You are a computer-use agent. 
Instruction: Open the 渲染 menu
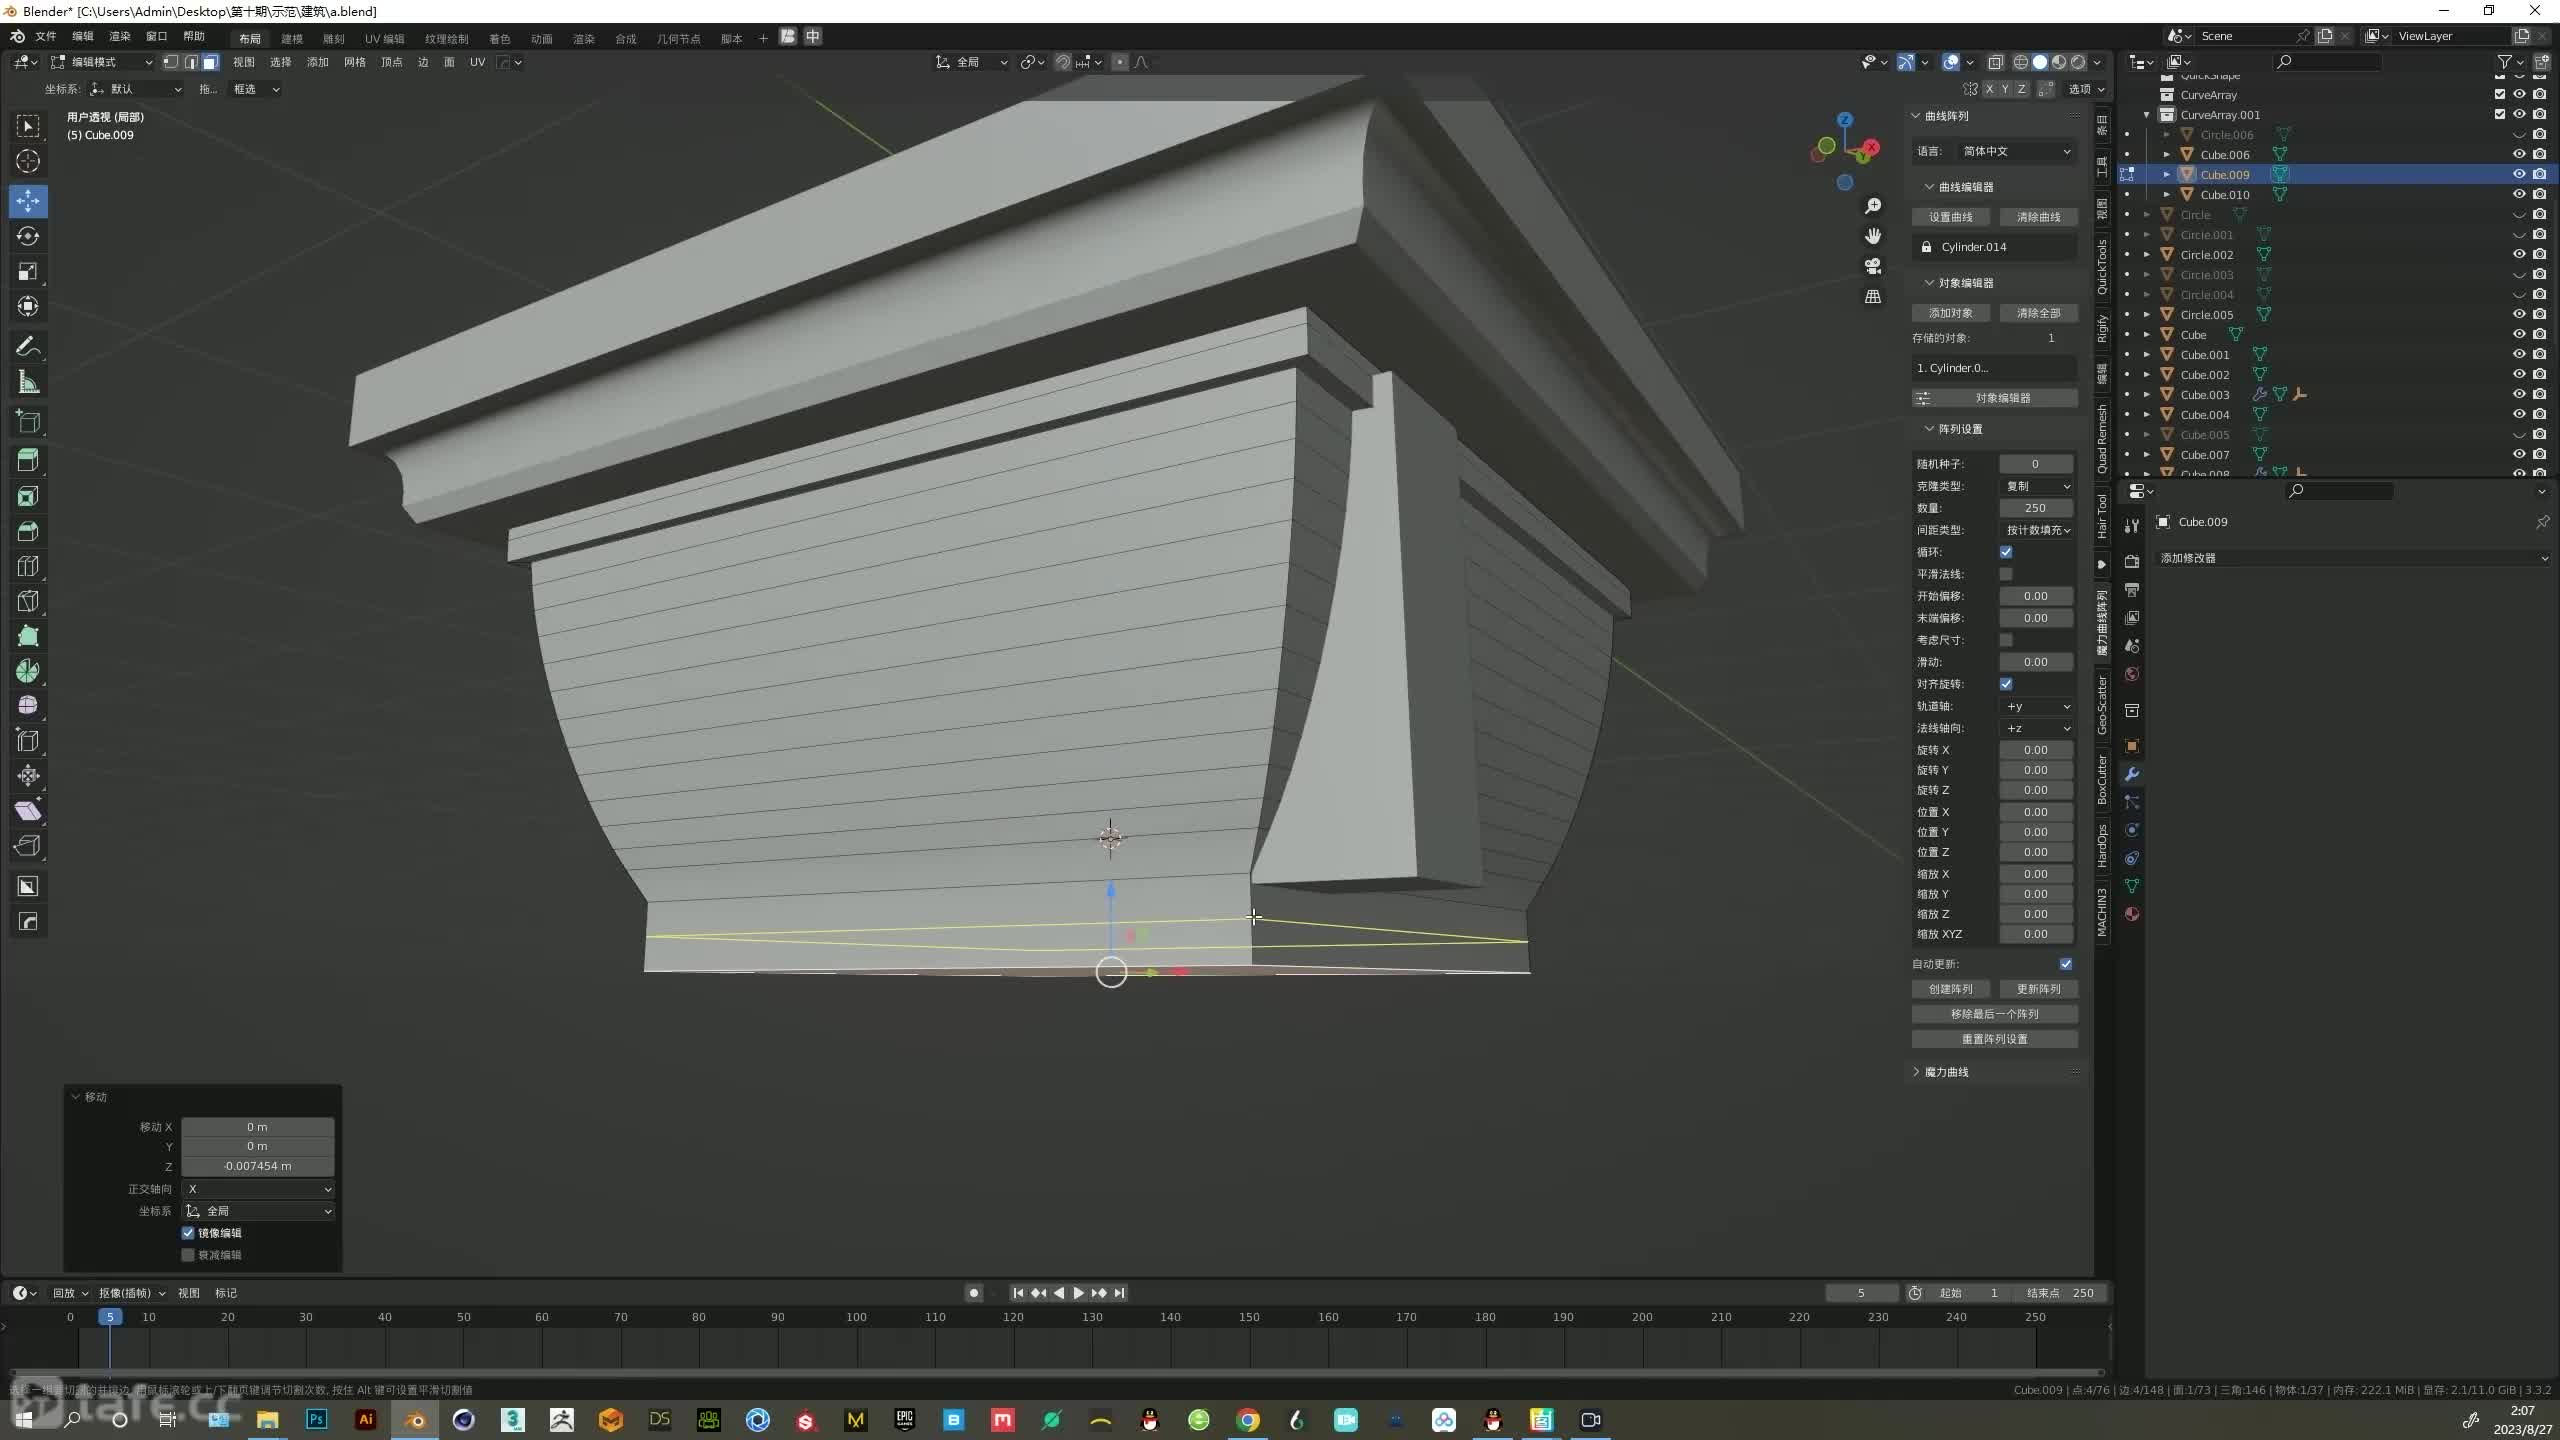120,37
